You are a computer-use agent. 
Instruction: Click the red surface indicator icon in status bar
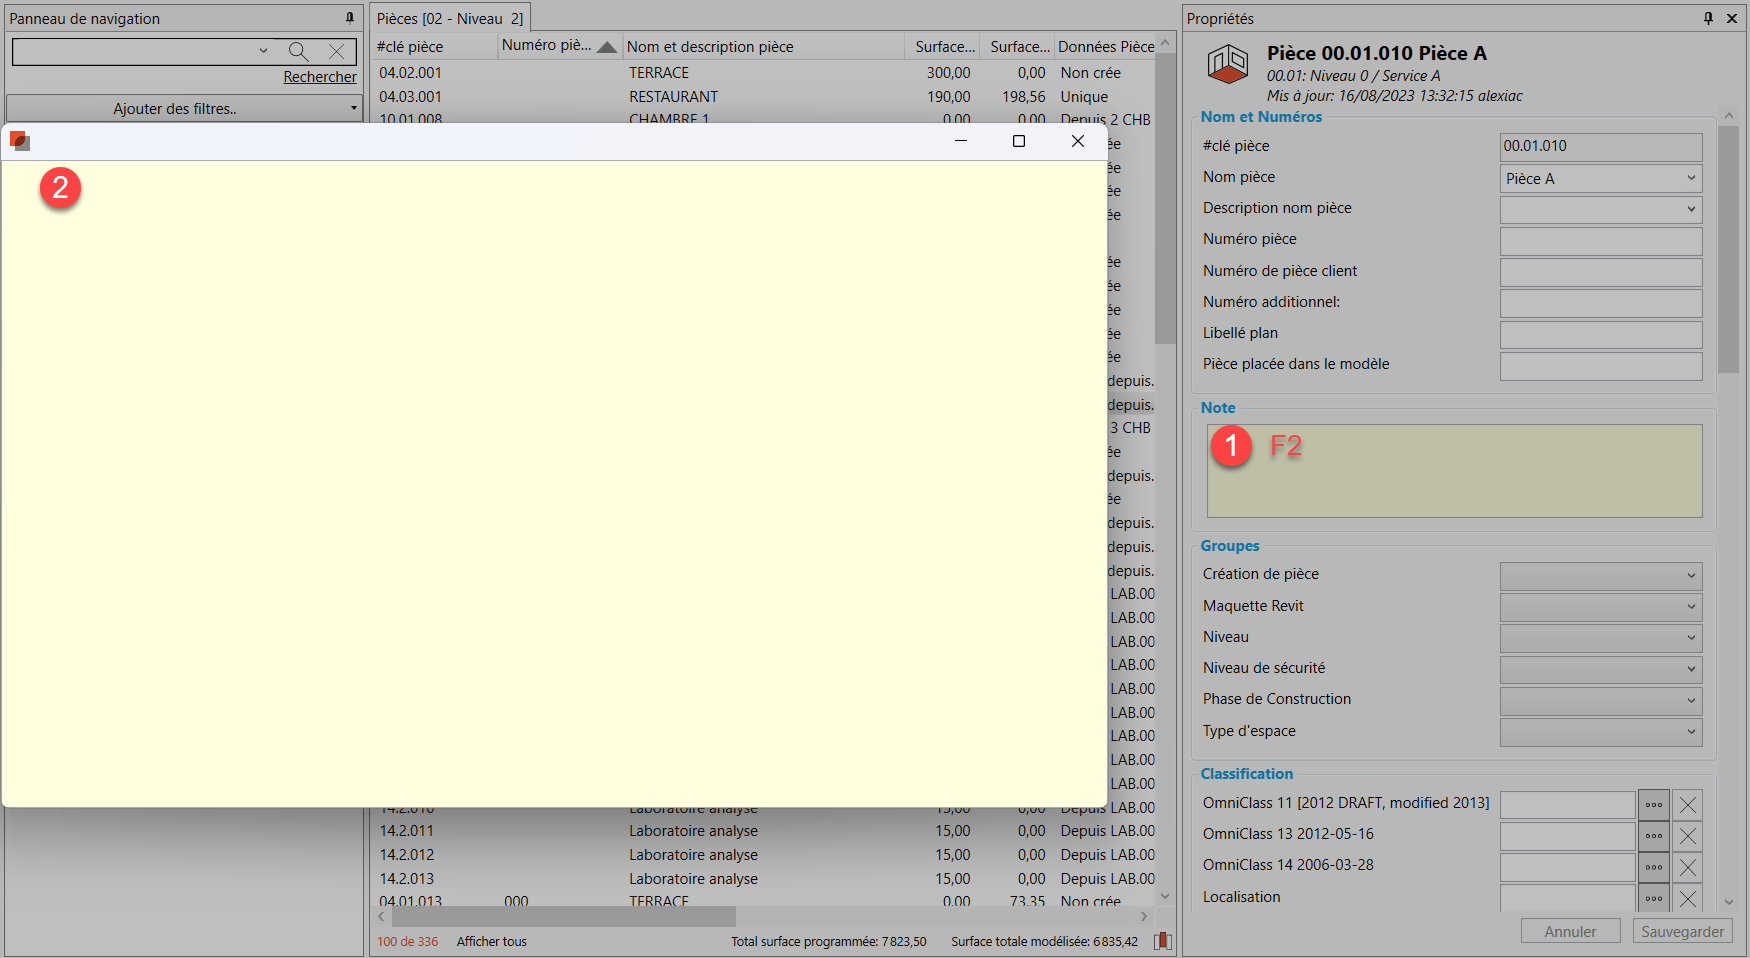pyautogui.click(x=1162, y=941)
